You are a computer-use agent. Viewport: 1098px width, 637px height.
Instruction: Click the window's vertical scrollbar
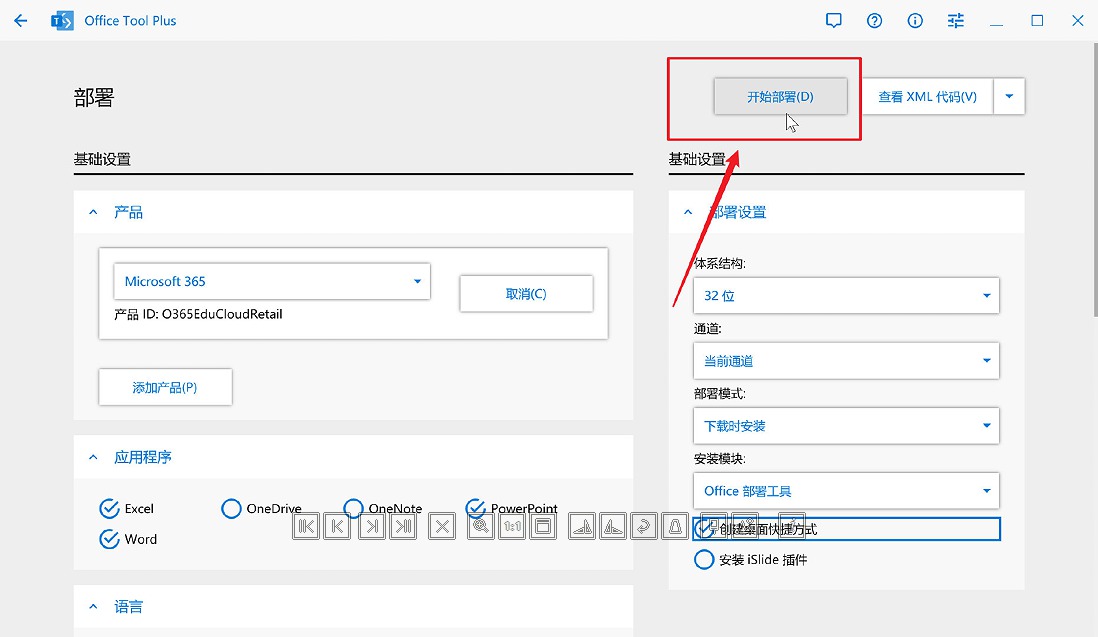1094,178
